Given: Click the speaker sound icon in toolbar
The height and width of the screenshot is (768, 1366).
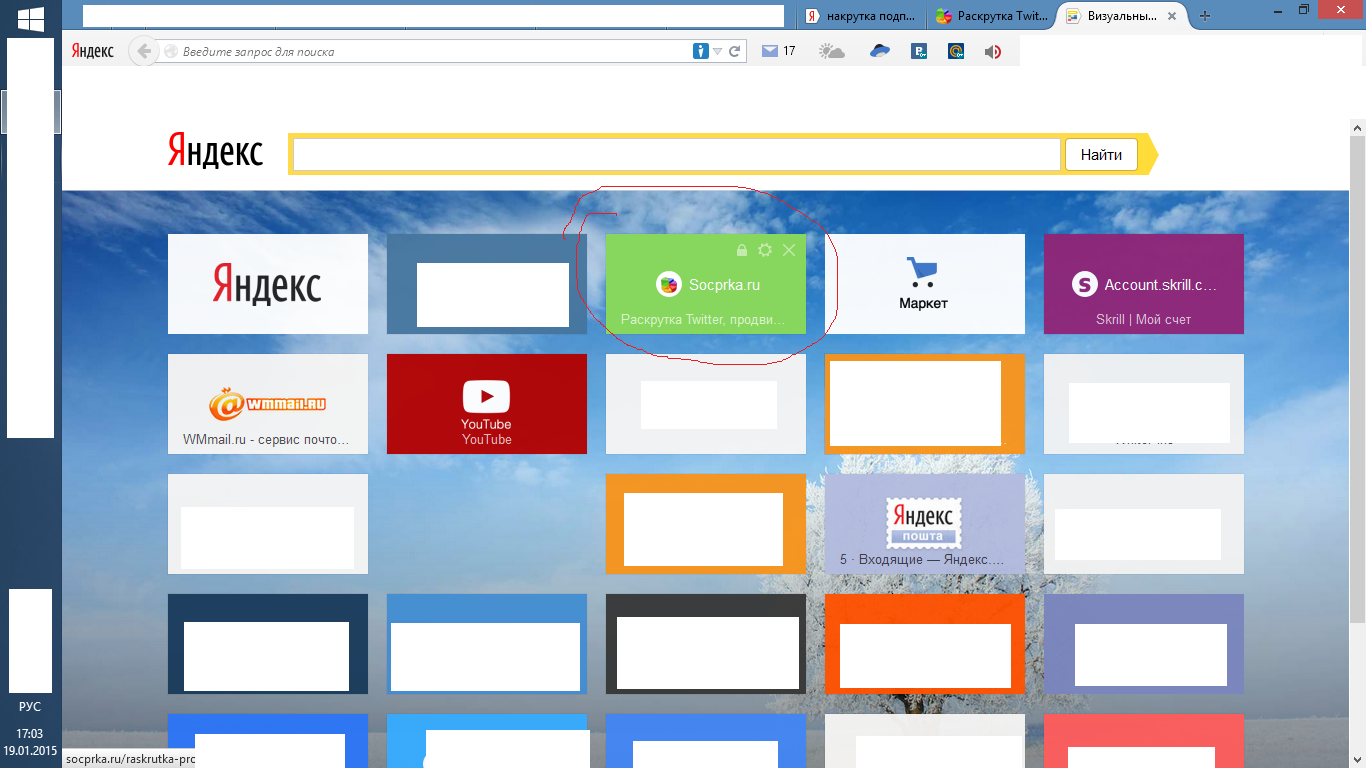Looking at the screenshot, I should tap(993, 52).
